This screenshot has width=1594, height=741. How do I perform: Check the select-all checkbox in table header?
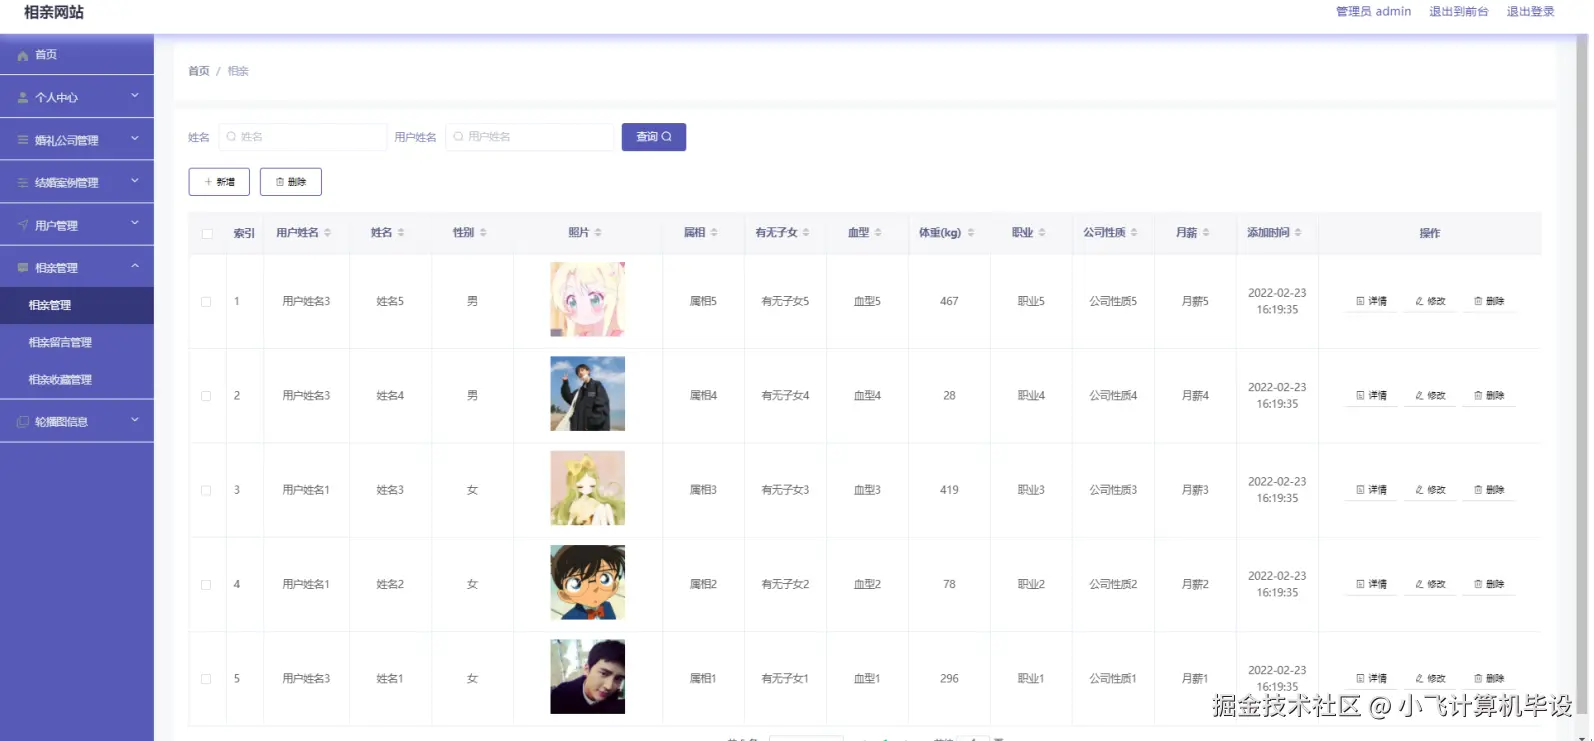[x=207, y=234]
